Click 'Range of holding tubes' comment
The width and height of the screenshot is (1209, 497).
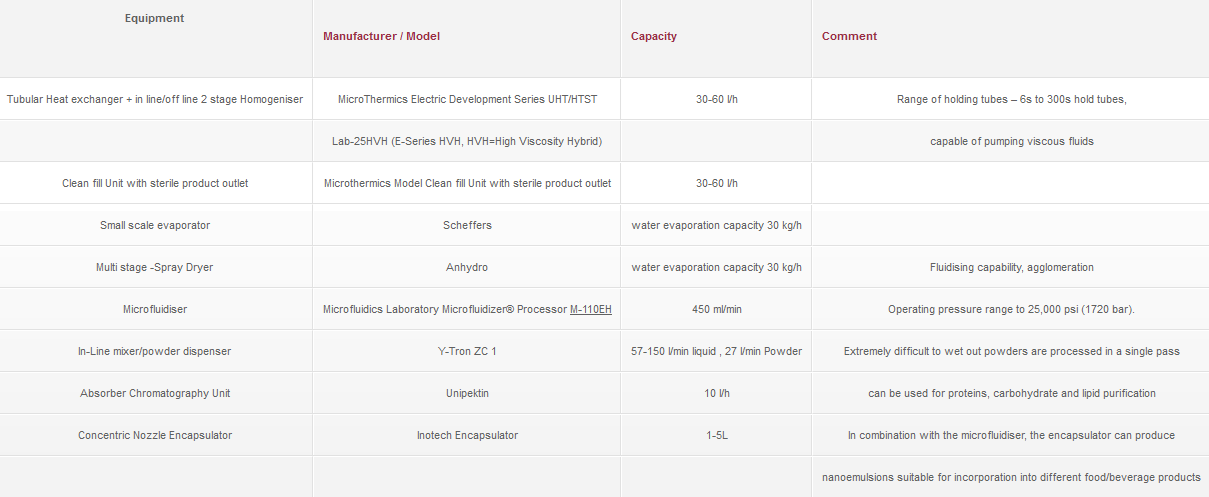pyautogui.click(x=1012, y=100)
